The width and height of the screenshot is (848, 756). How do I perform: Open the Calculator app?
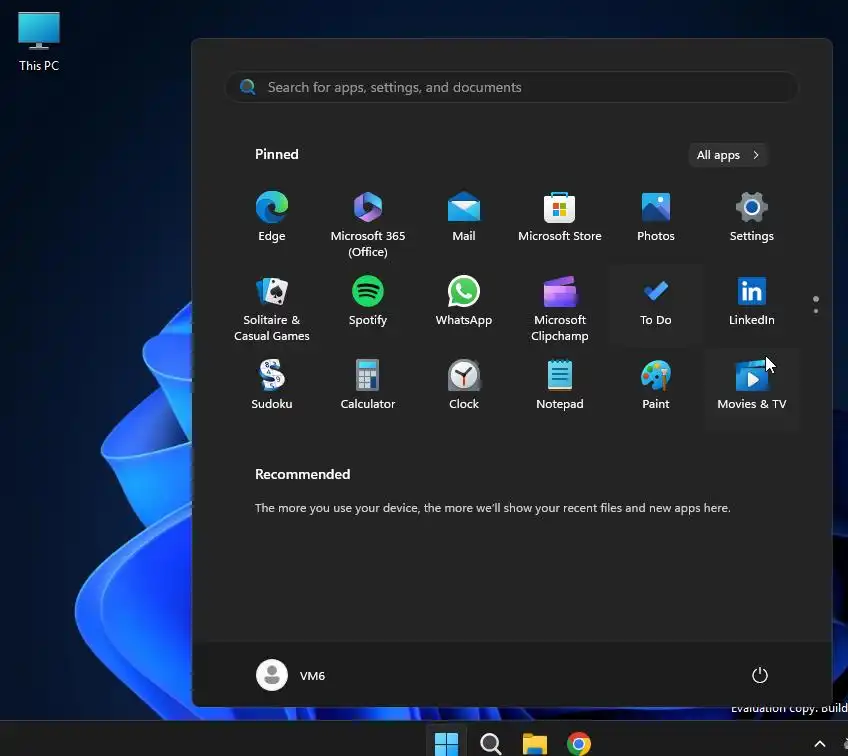click(368, 384)
